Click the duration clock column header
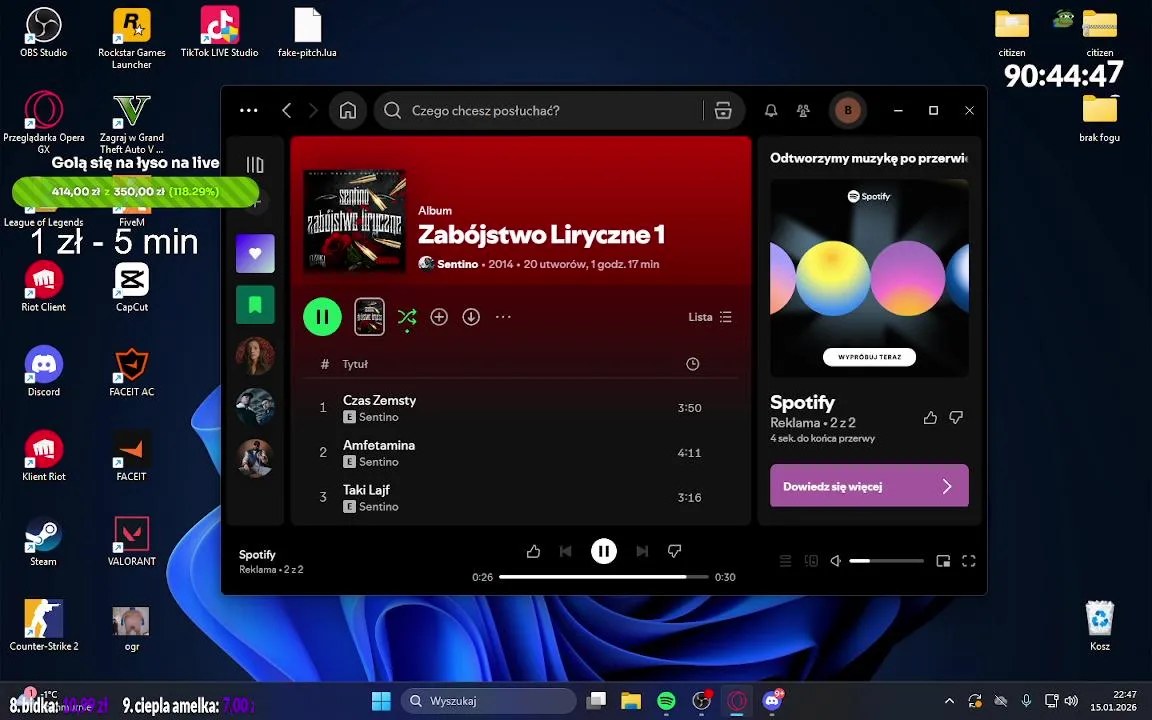The height and width of the screenshot is (720, 1152). pyautogui.click(x=692, y=364)
